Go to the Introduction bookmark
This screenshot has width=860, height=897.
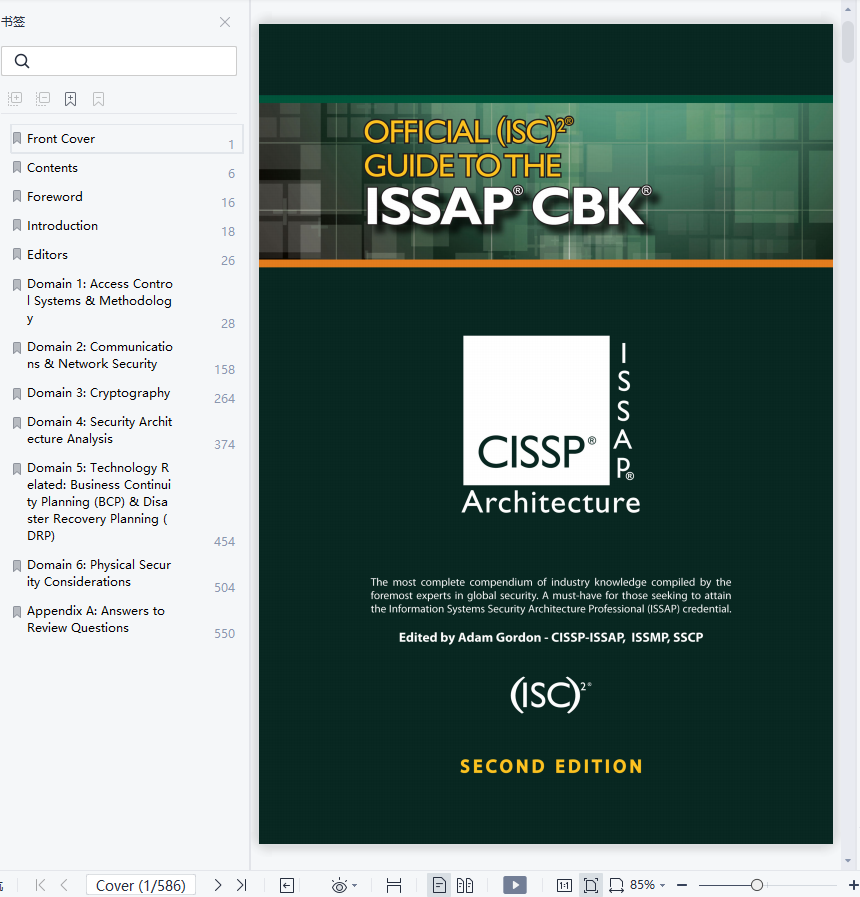pos(126,226)
